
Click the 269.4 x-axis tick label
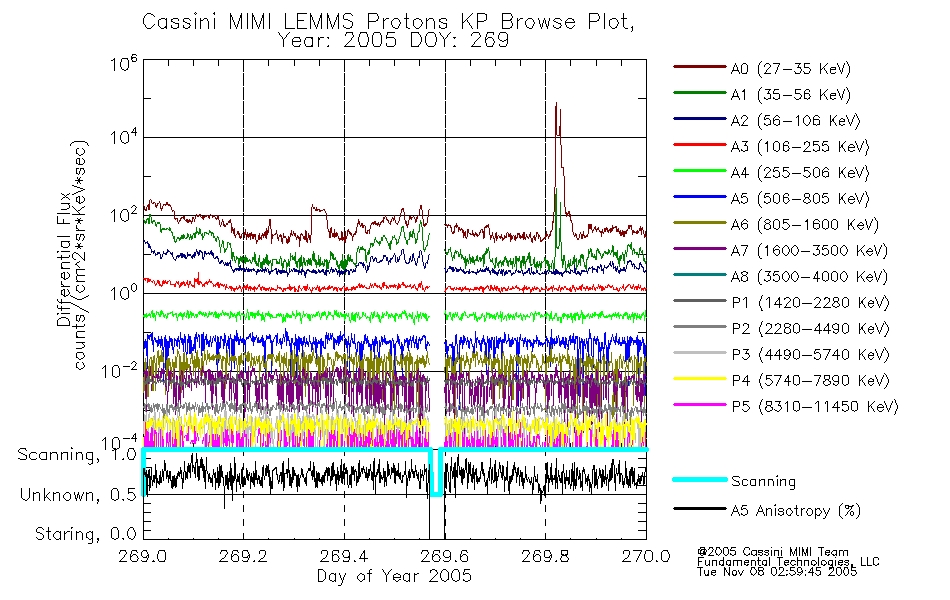[344, 556]
